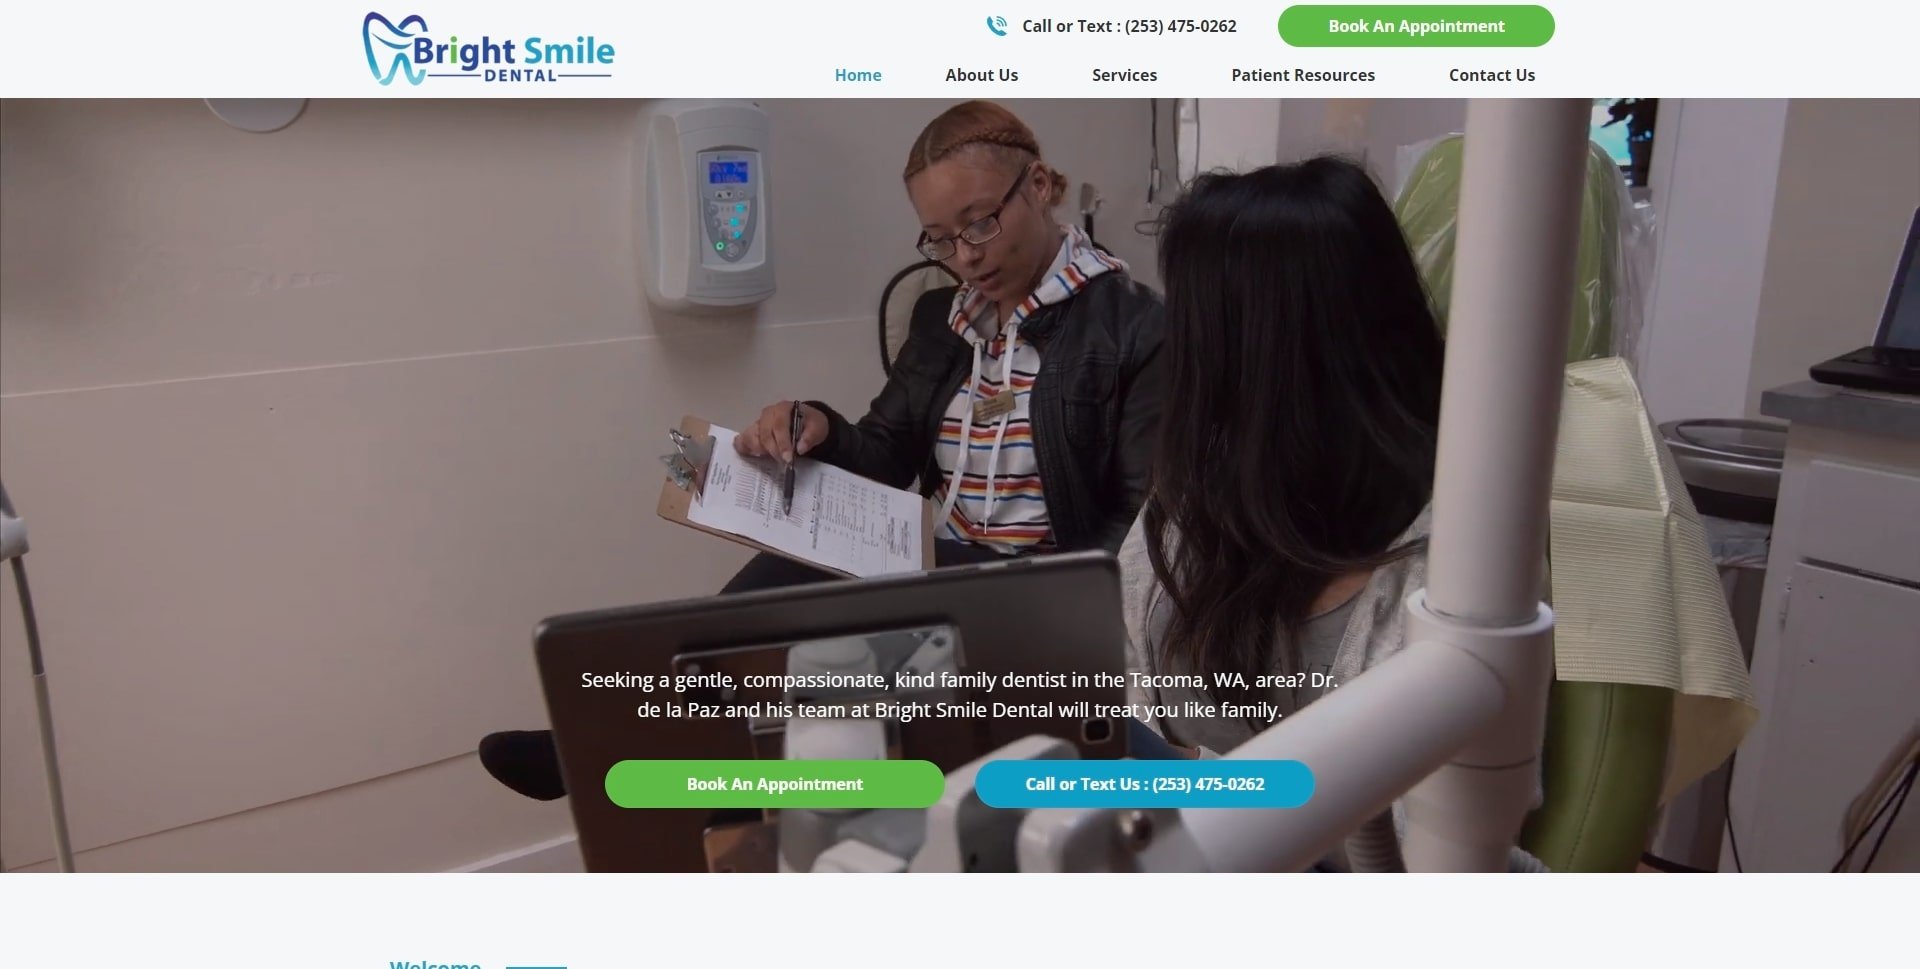Open the About Us menu

[981, 75]
